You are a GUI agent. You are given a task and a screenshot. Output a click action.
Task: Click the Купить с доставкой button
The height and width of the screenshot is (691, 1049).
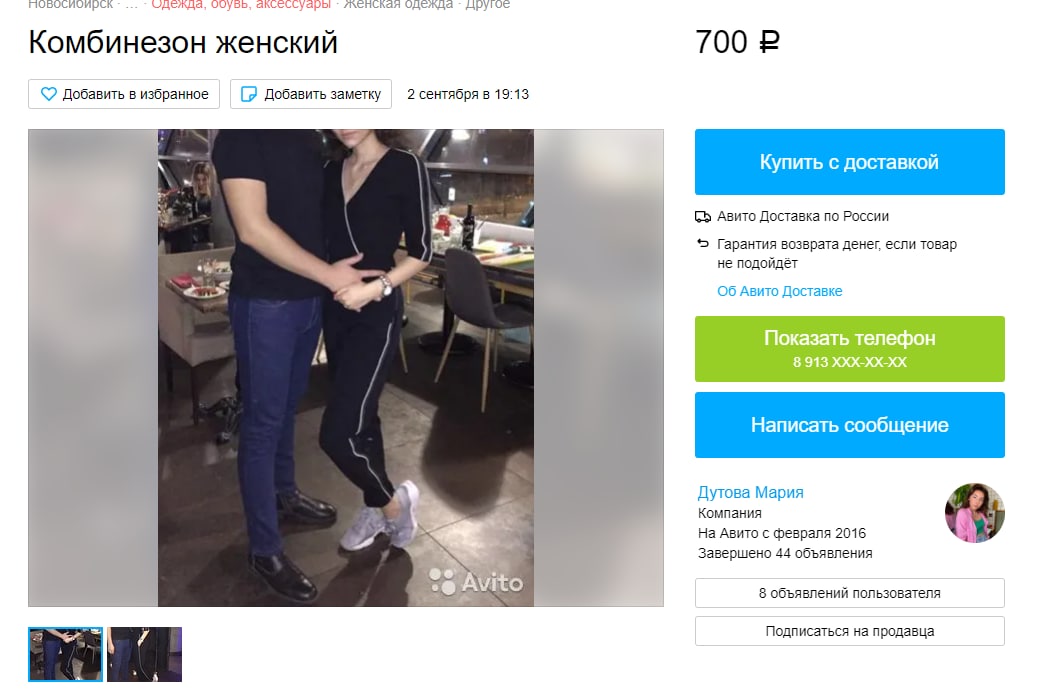click(850, 162)
